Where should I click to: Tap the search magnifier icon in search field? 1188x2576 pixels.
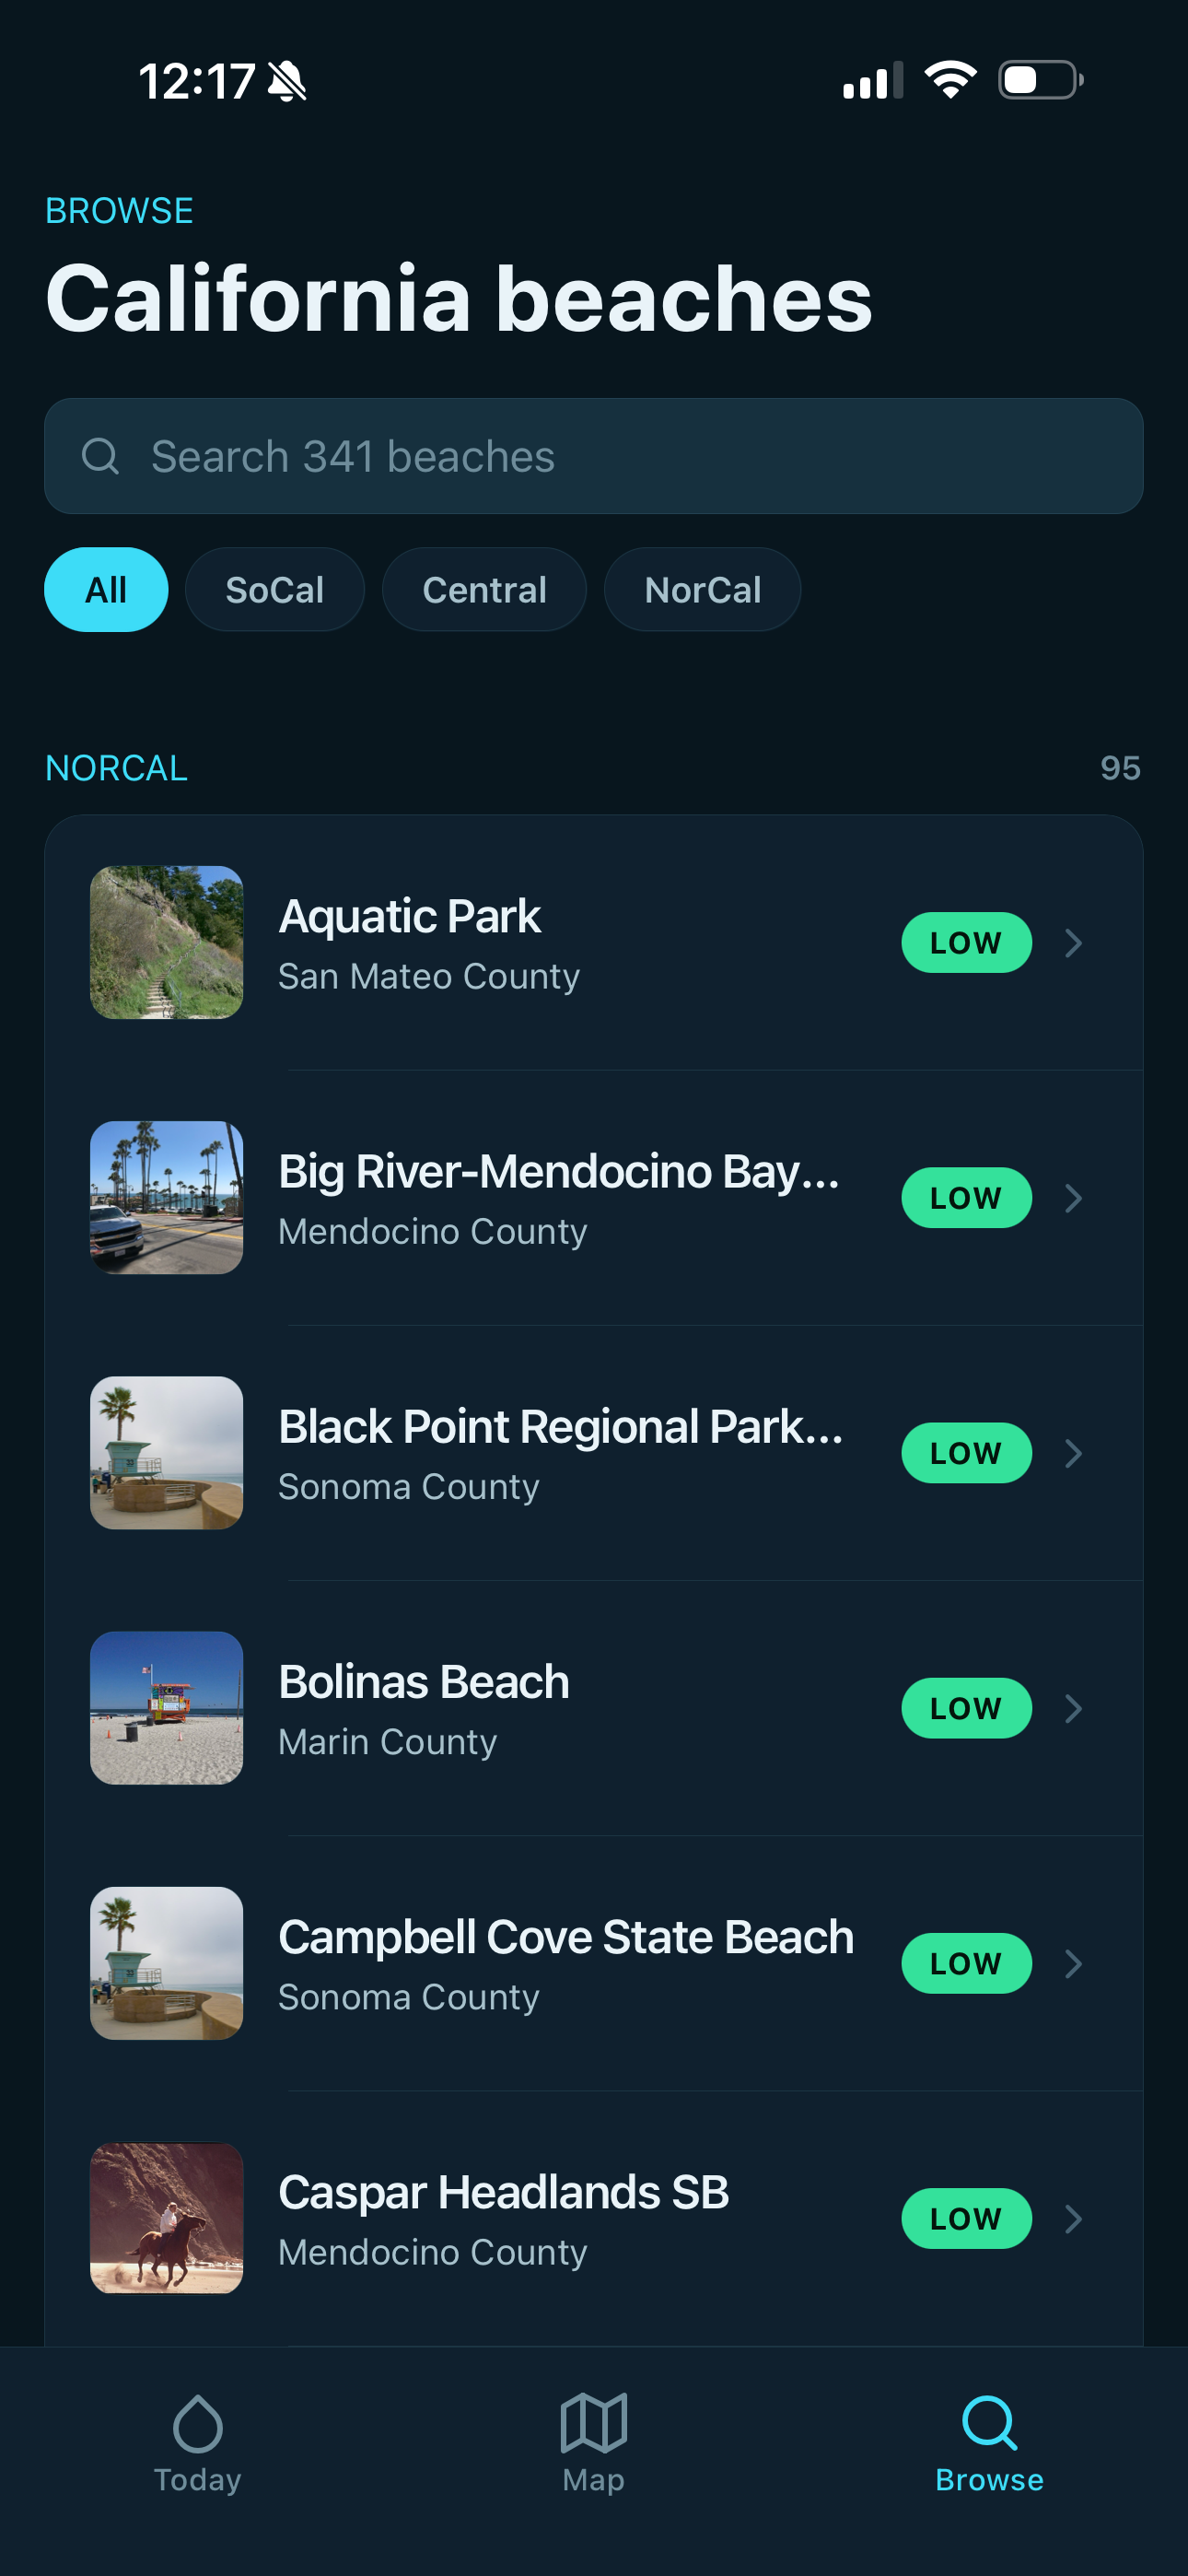100,456
